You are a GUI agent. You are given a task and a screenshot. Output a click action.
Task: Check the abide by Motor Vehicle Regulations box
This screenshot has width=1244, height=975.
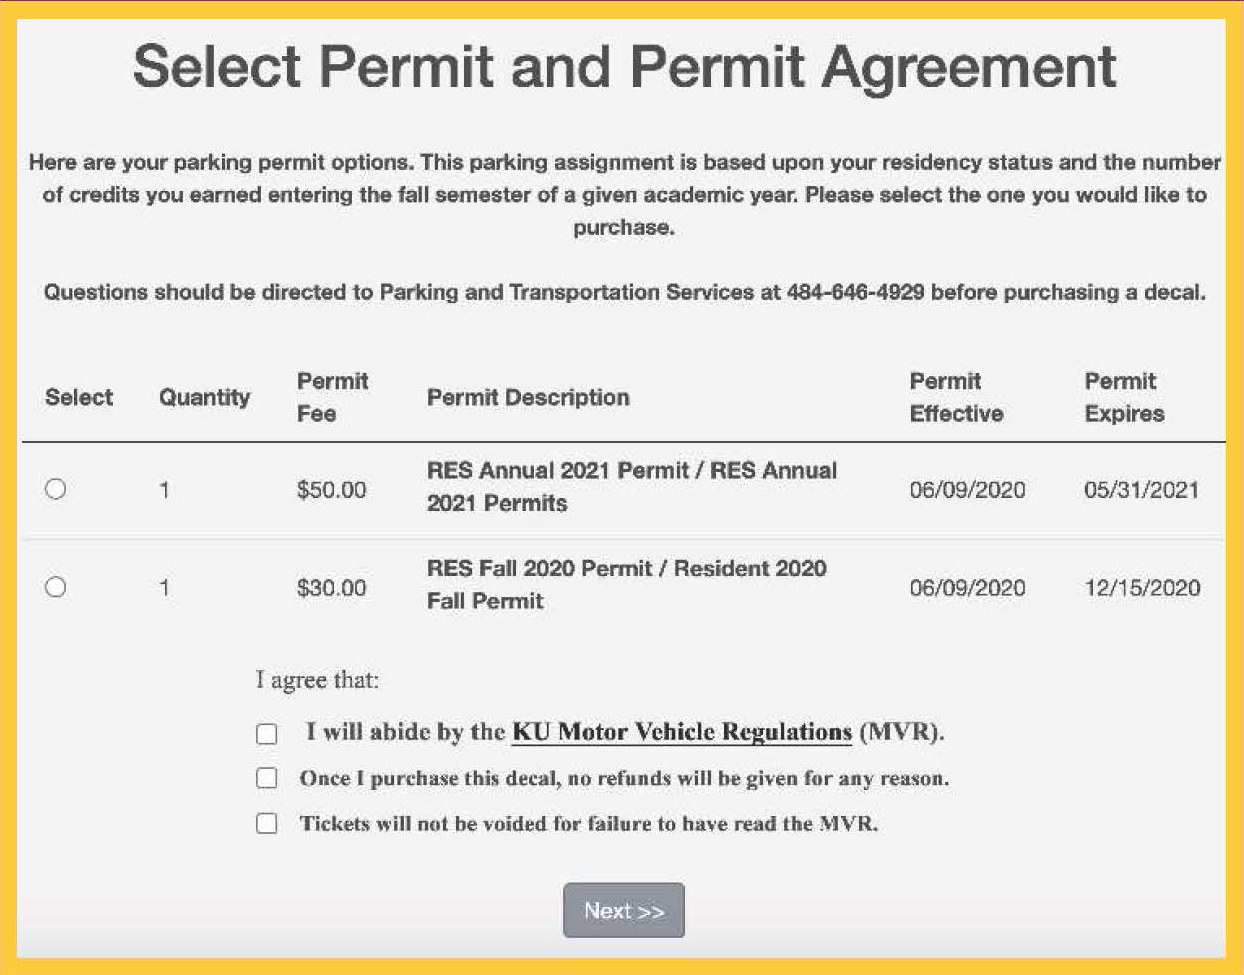tap(267, 734)
